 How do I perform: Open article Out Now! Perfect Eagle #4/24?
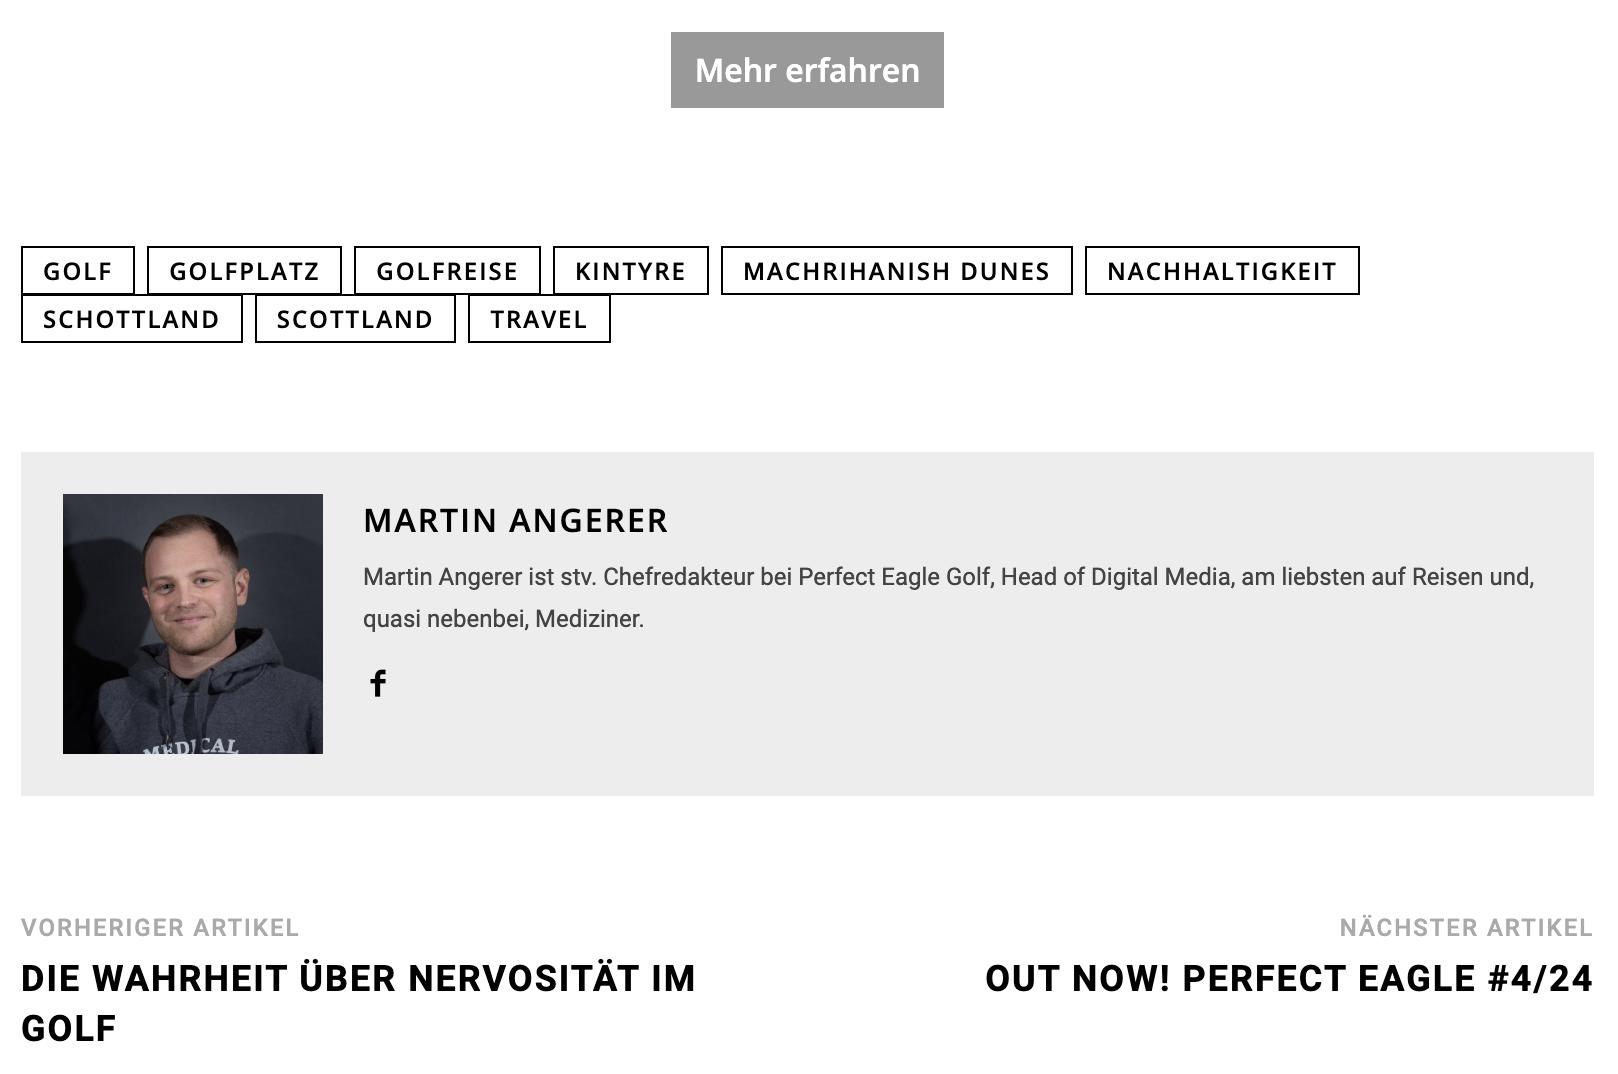(x=1289, y=978)
